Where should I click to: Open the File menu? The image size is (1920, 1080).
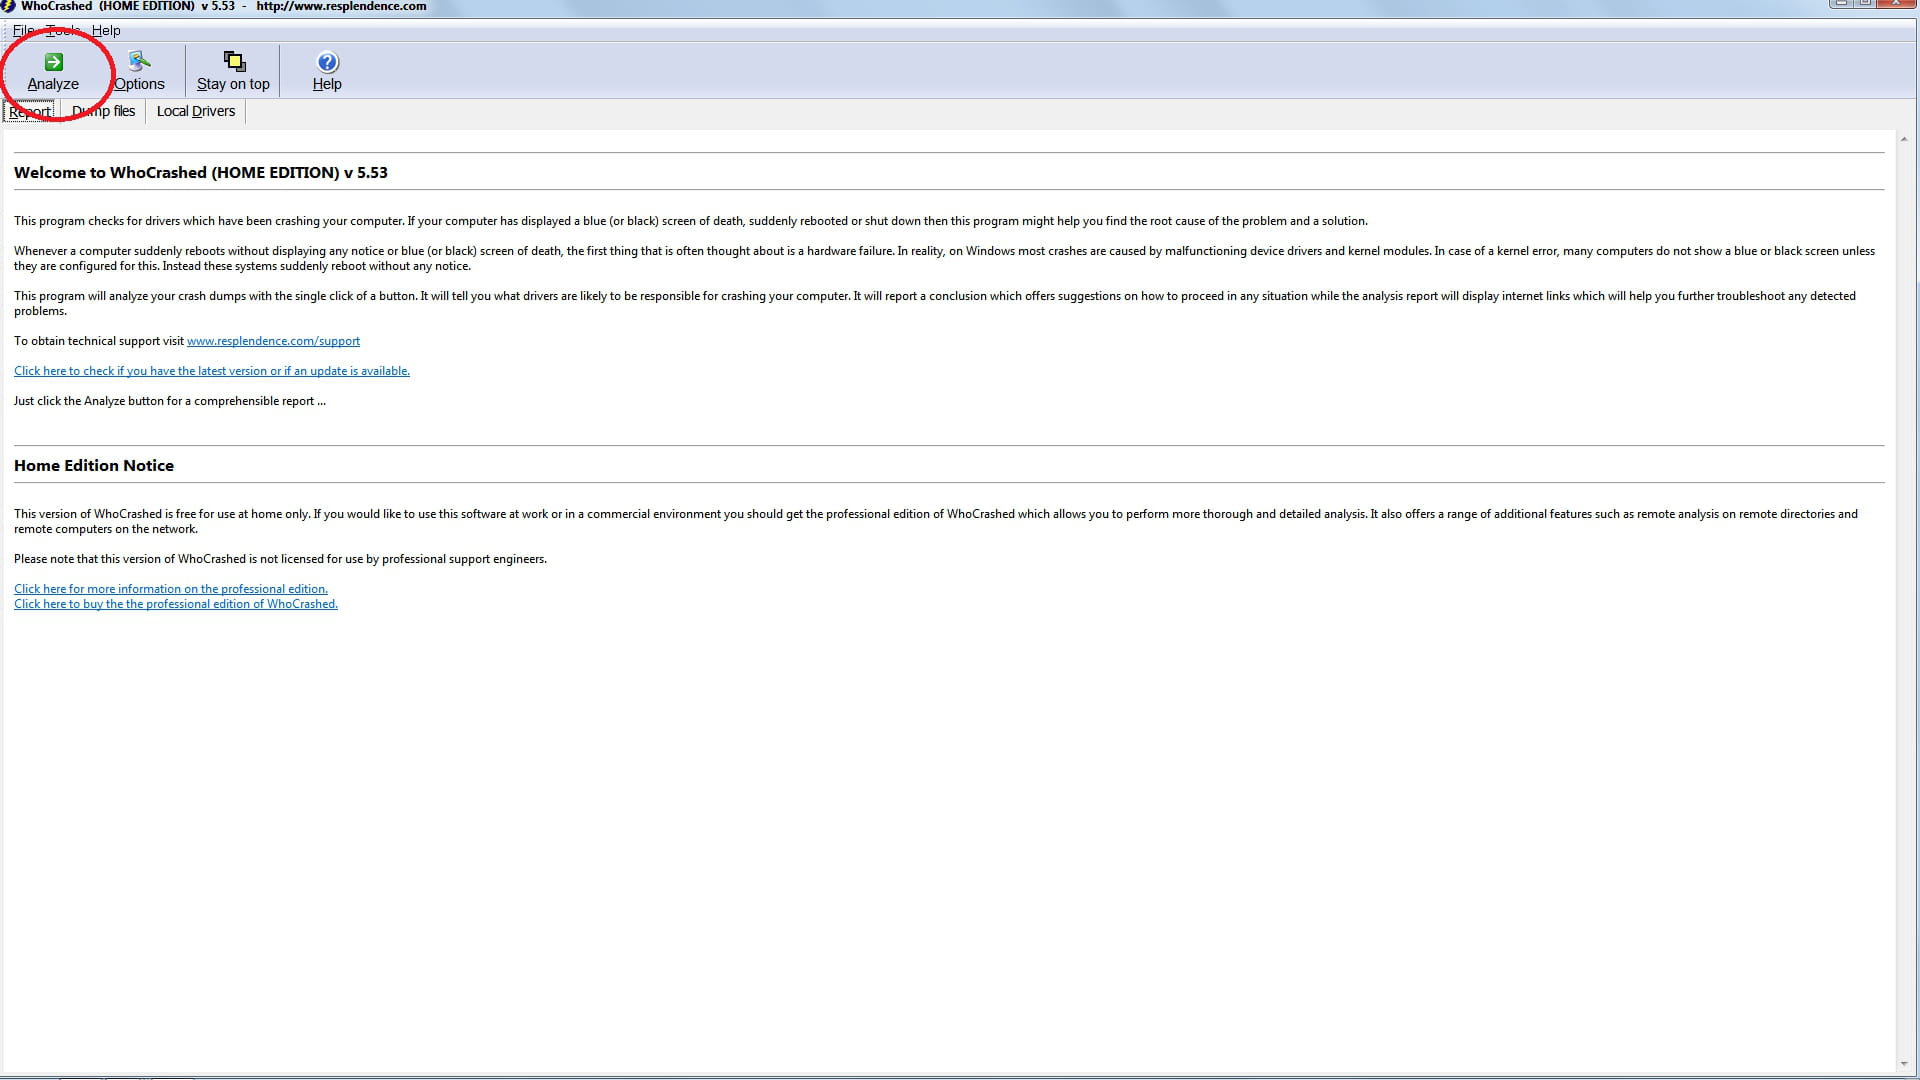(23, 30)
